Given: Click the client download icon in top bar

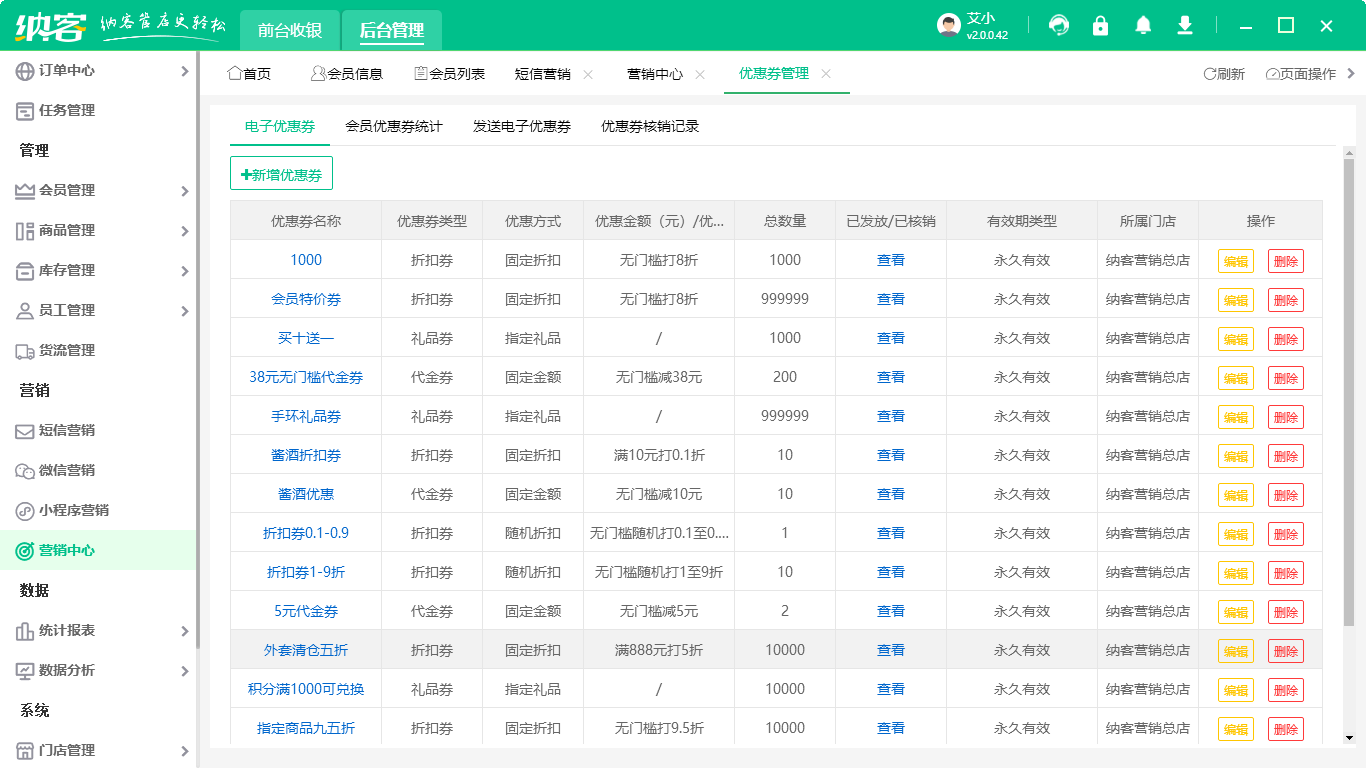Looking at the screenshot, I should click(x=1185, y=25).
